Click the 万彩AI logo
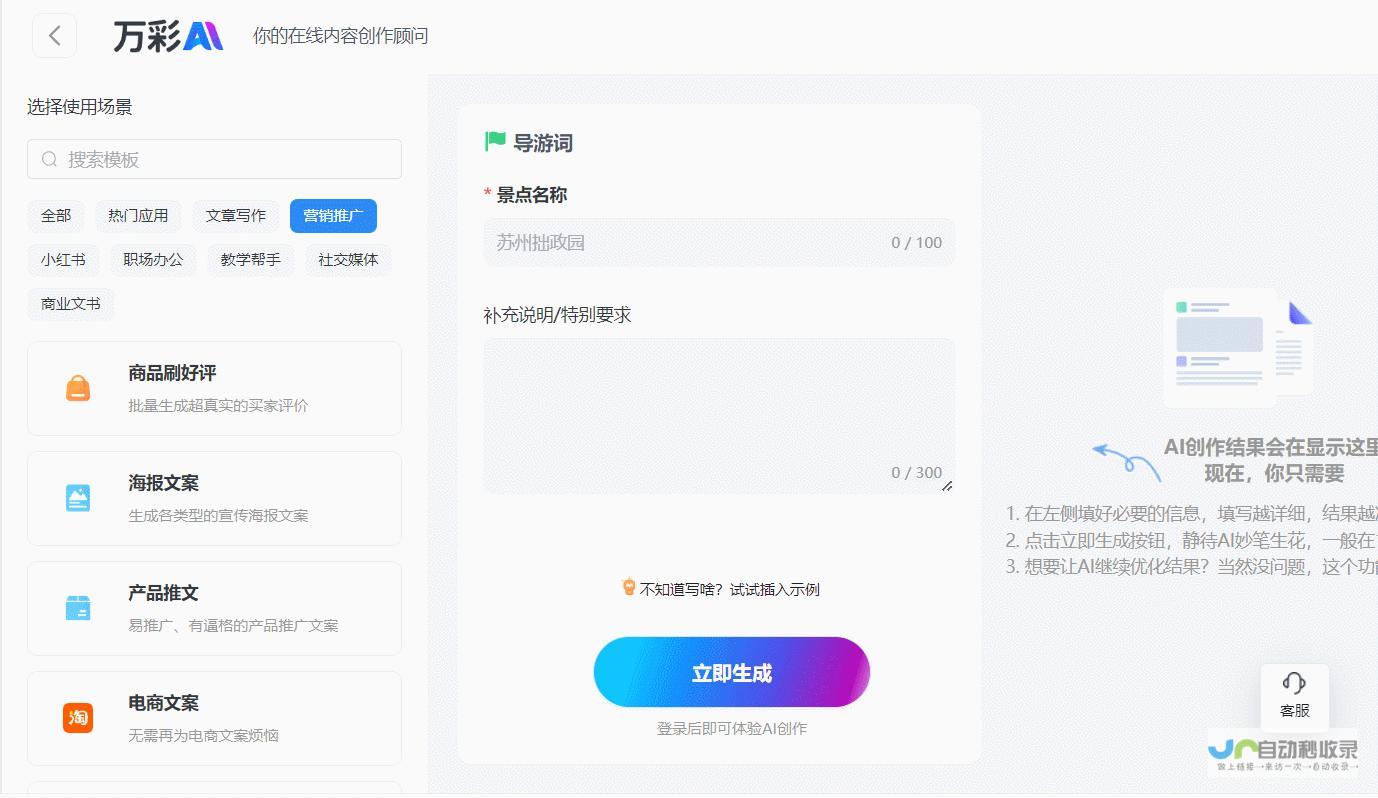The height and width of the screenshot is (798, 1378). (x=167, y=36)
